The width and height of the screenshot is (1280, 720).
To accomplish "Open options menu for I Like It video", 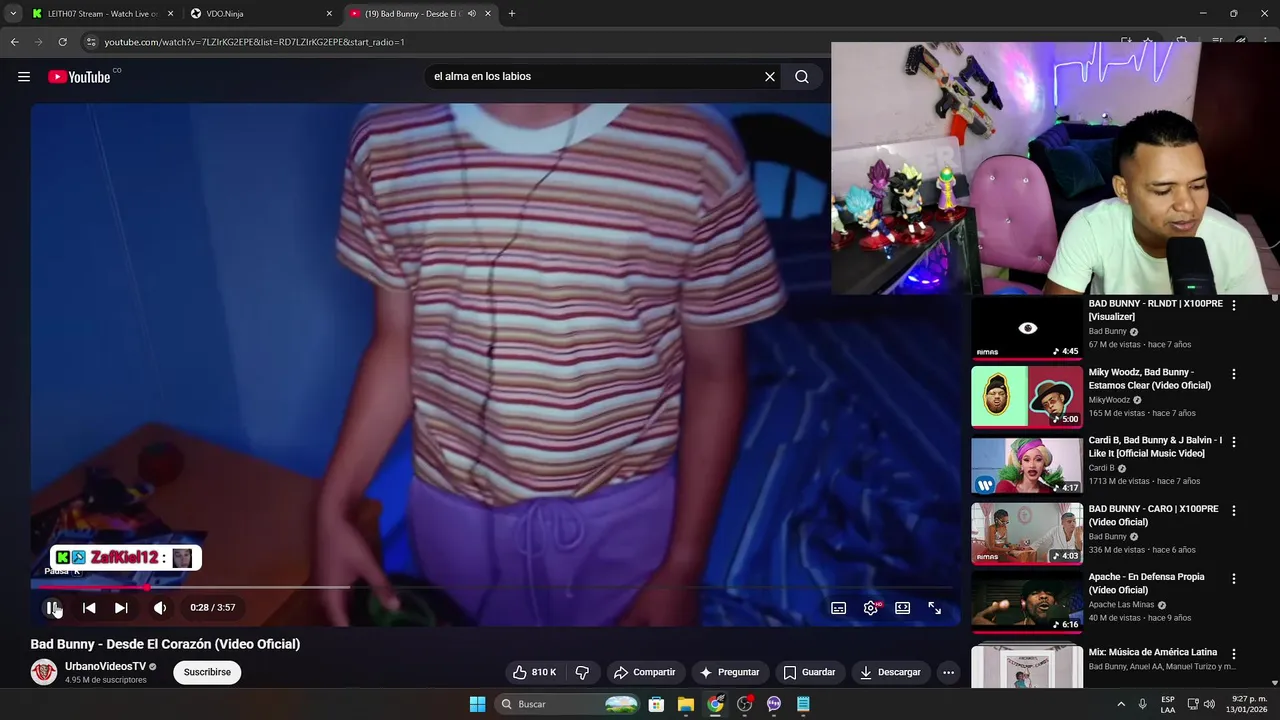I will [1234, 442].
